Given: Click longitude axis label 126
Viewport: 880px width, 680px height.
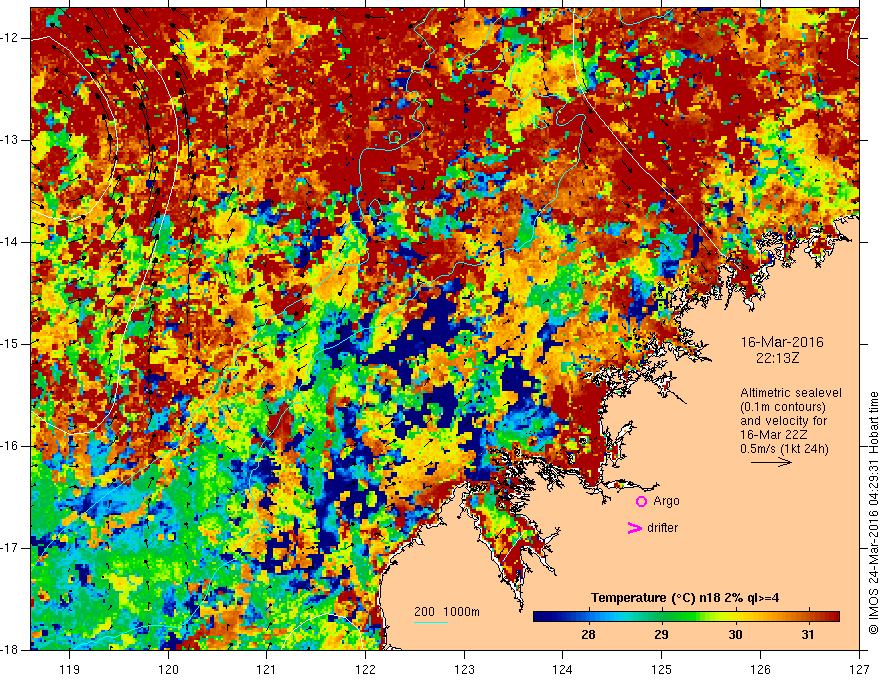Looking at the screenshot, I should [760, 669].
